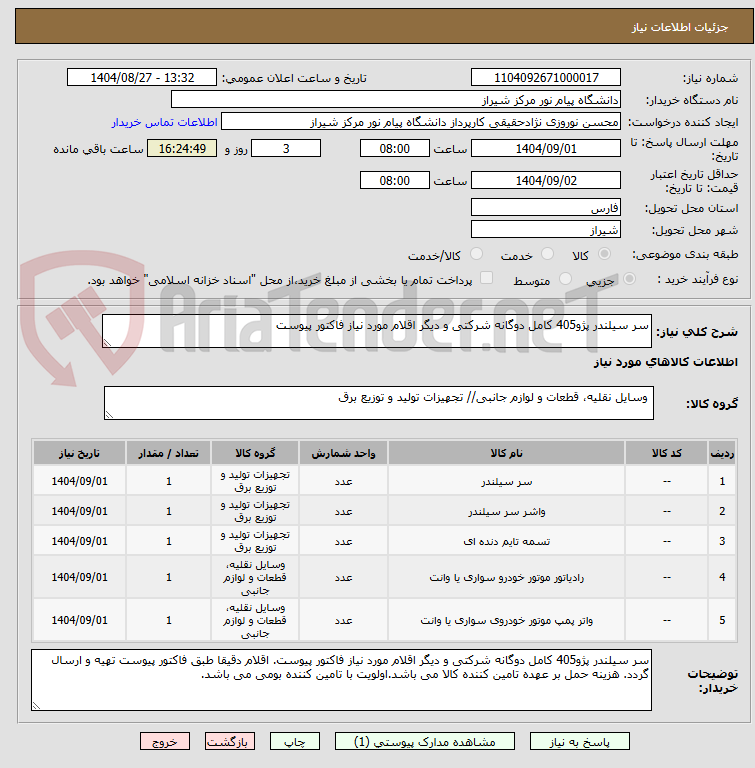
Task: Click the public announcement date field 1404/08/27
Action: (142, 77)
